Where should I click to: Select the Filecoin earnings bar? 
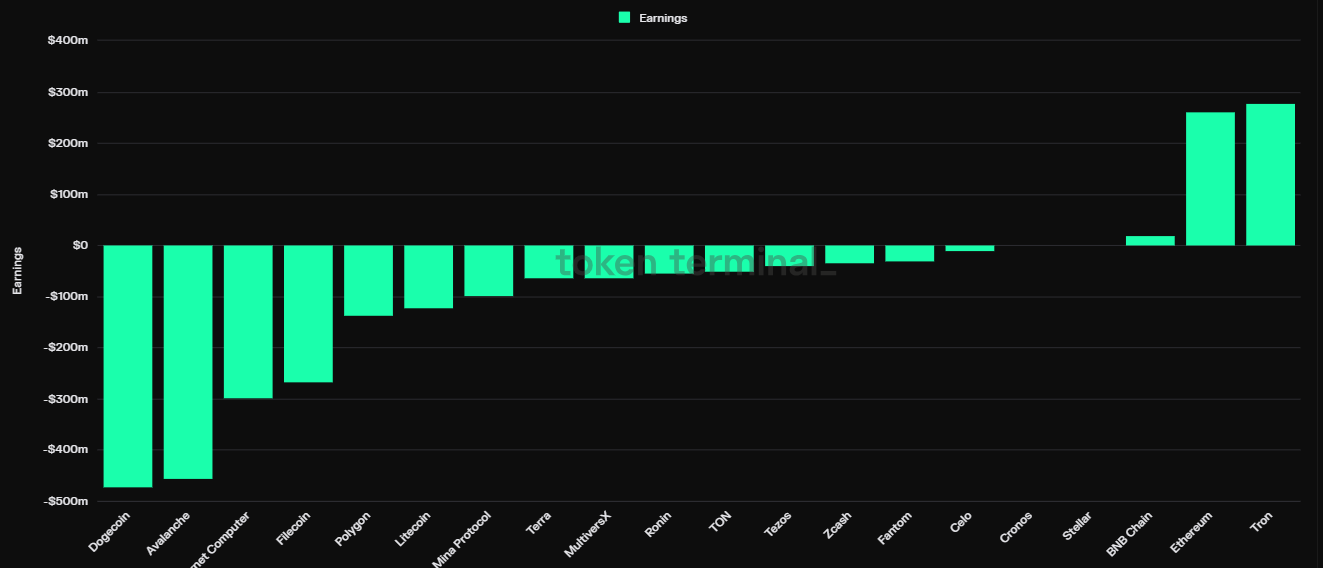[x=308, y=314]
